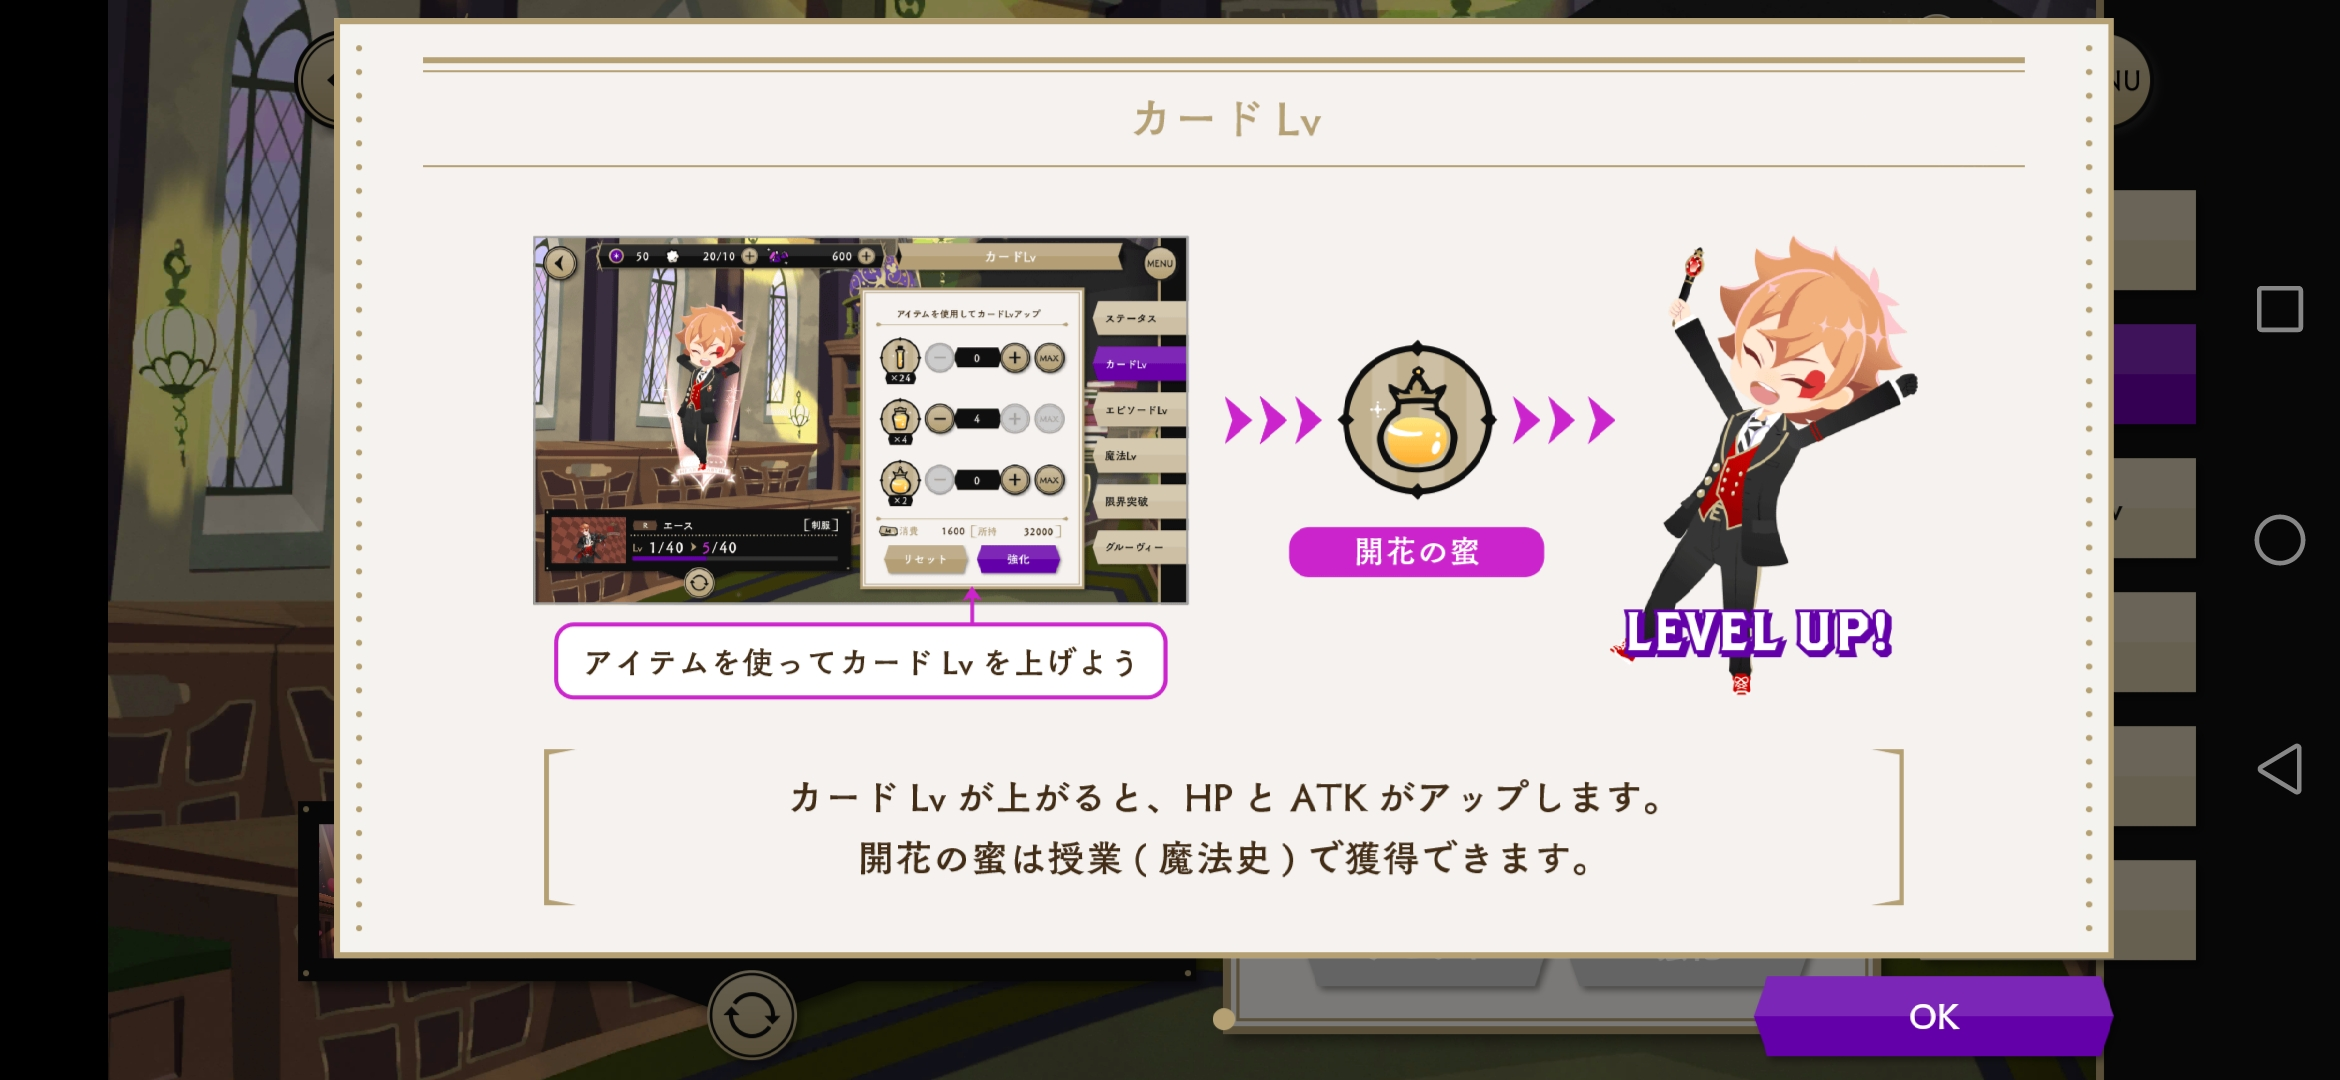The width and height of the screenshot is (2340, 1080).
Task: Tap the purple OK button
Action: pyautogui.click(x=1933, y=1016)
